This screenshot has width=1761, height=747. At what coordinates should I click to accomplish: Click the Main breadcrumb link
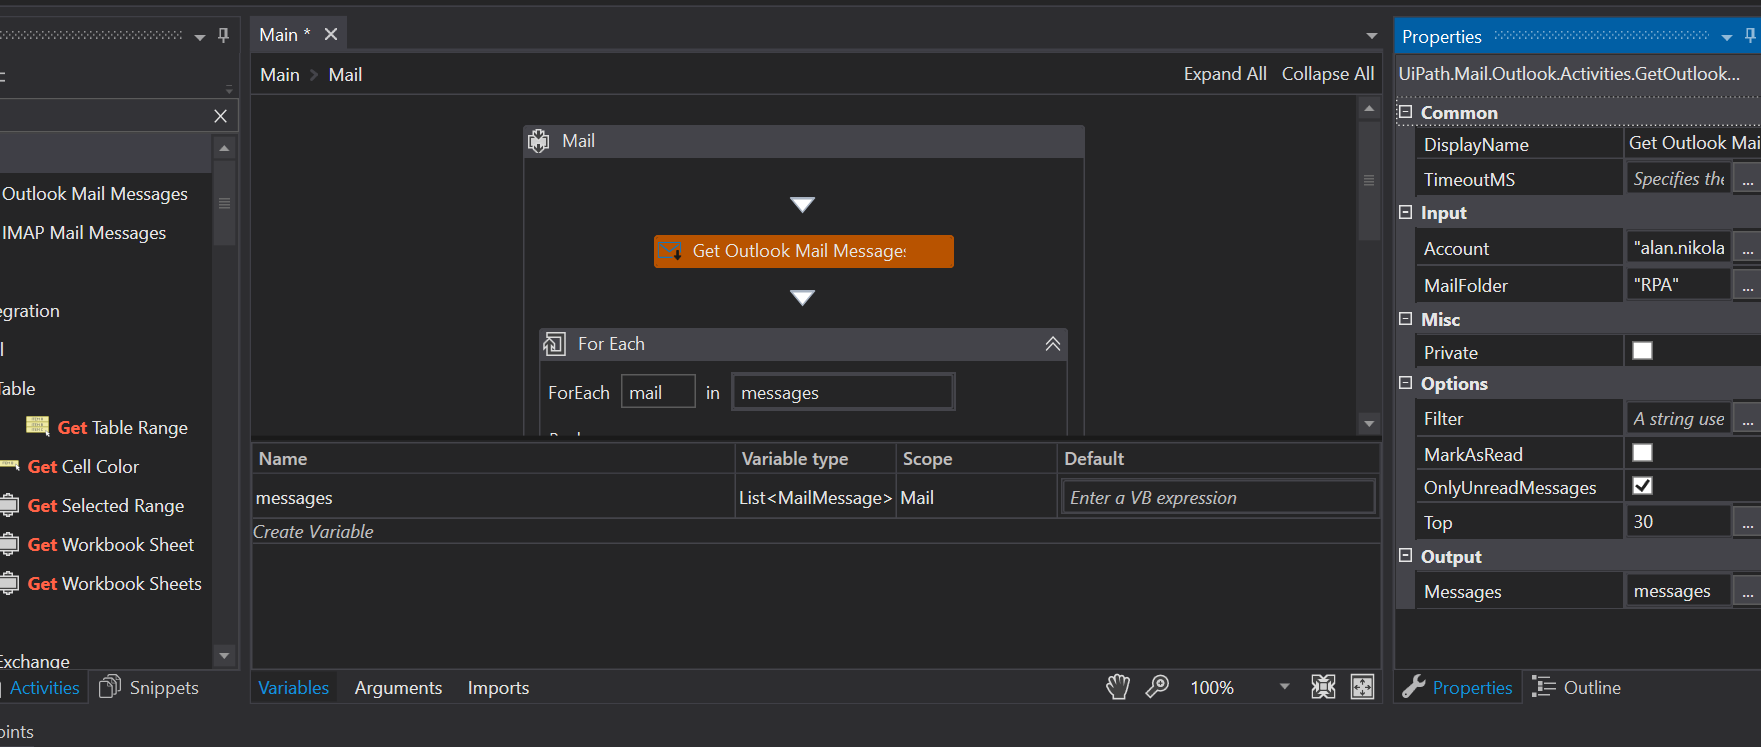tap(280, 75)
